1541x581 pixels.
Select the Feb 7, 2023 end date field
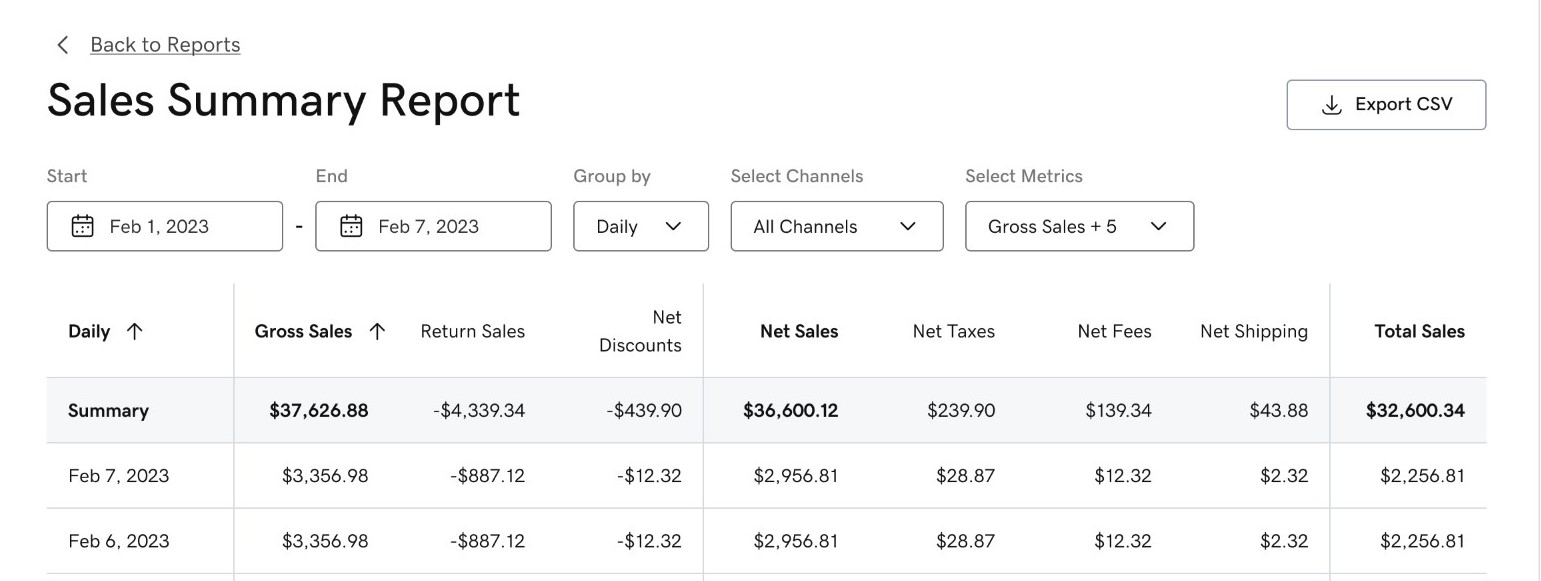pyautogui.click(x=433, y=226)
